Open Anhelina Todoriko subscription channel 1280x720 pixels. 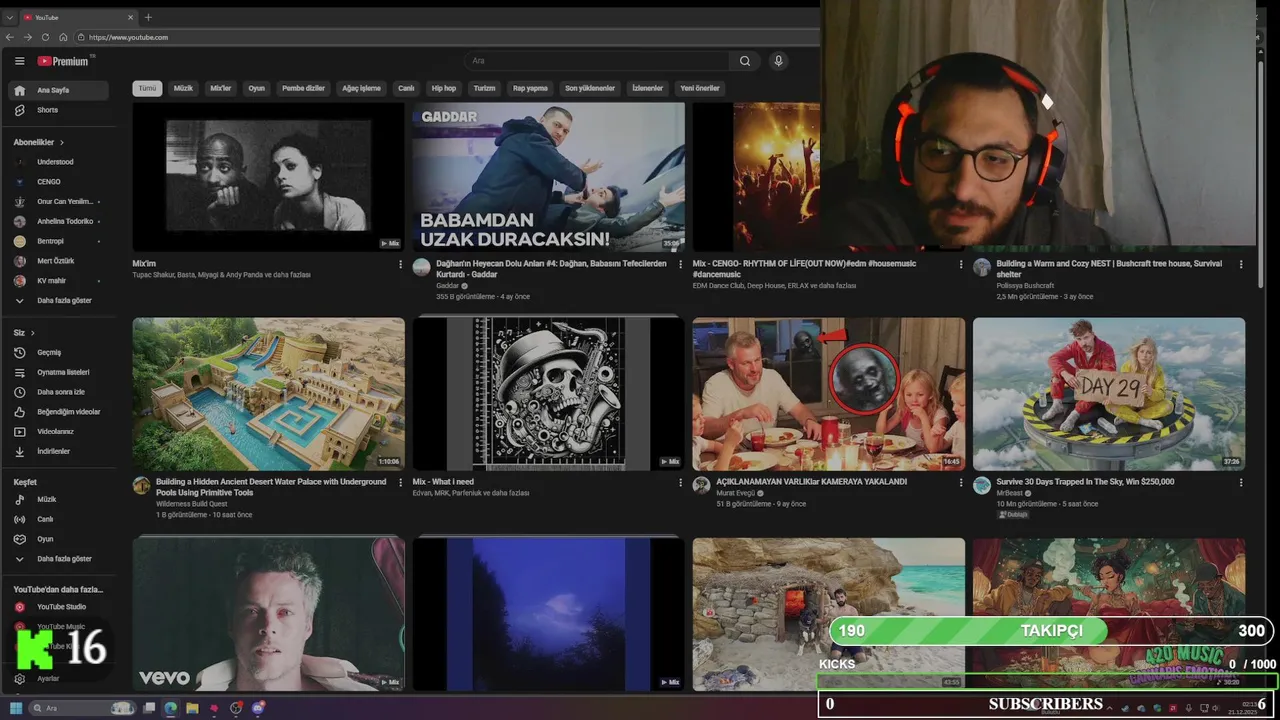tap(60, 221)
